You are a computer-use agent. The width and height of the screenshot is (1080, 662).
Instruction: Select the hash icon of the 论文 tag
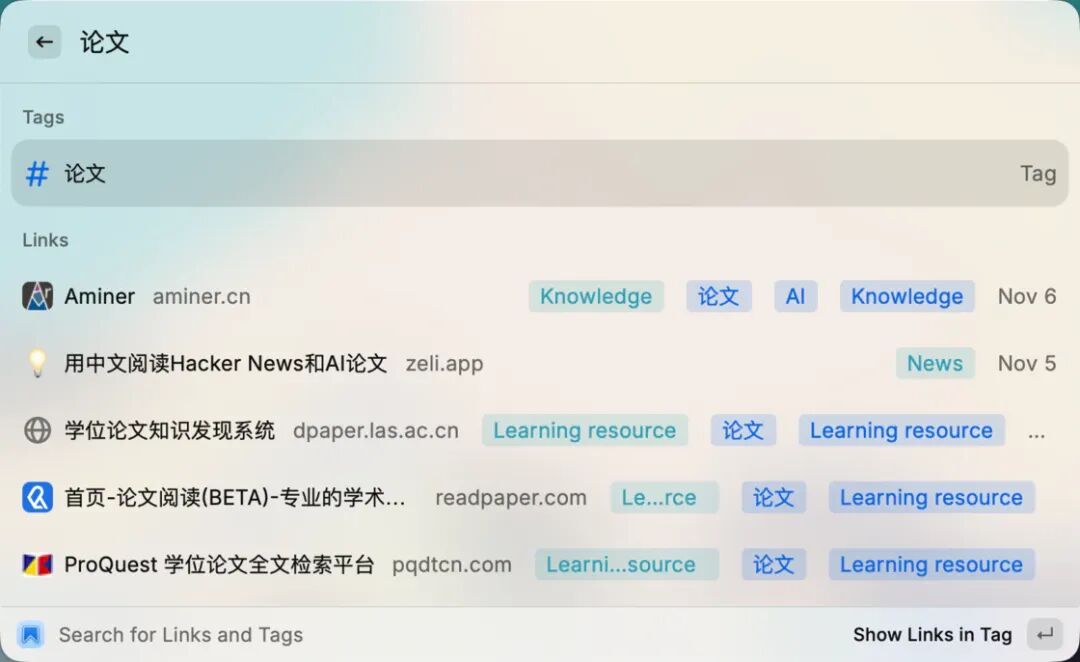37,174
